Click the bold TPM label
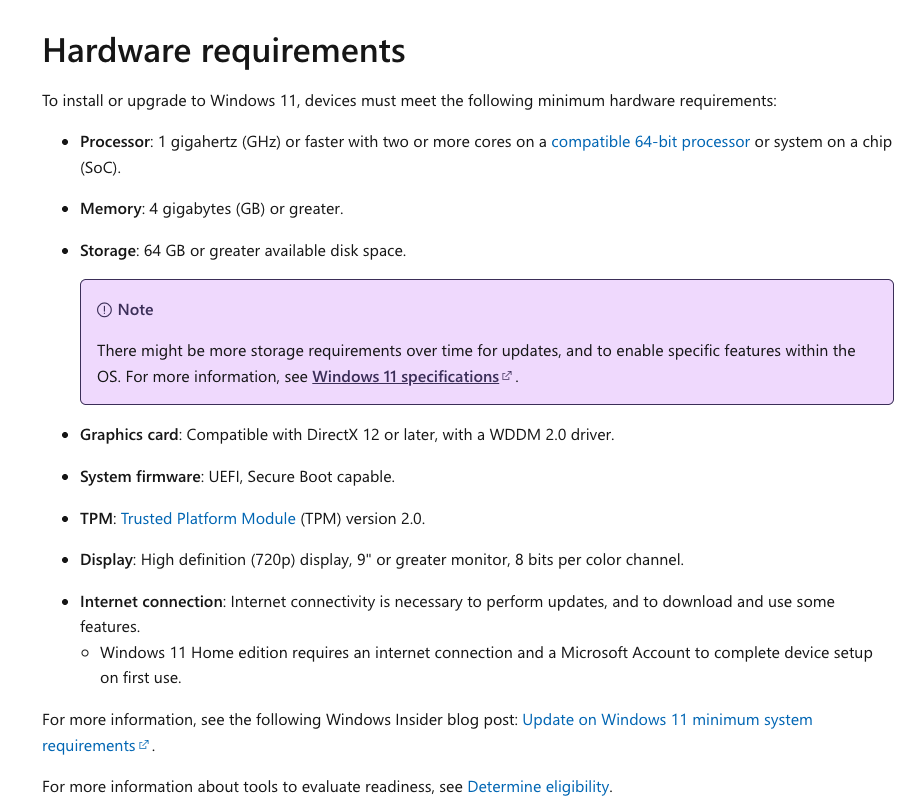Image resolution: width=921 pixels, height=812 pixels. click(96, 519)
